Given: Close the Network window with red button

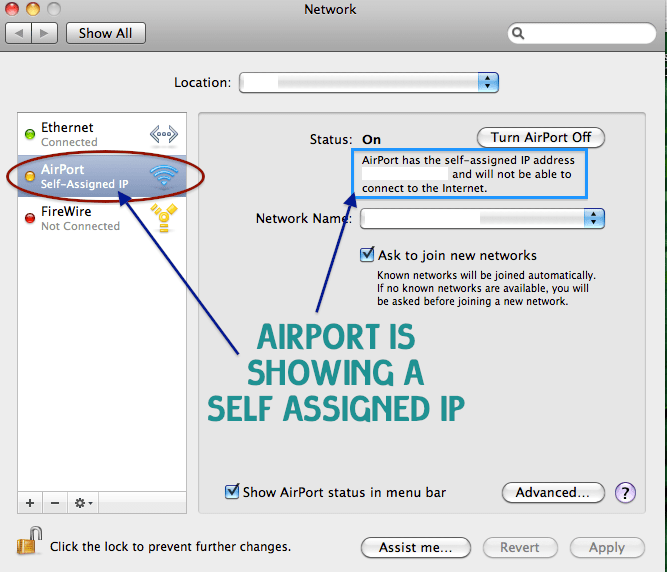Looking at the screenshot, I should 12,9.
